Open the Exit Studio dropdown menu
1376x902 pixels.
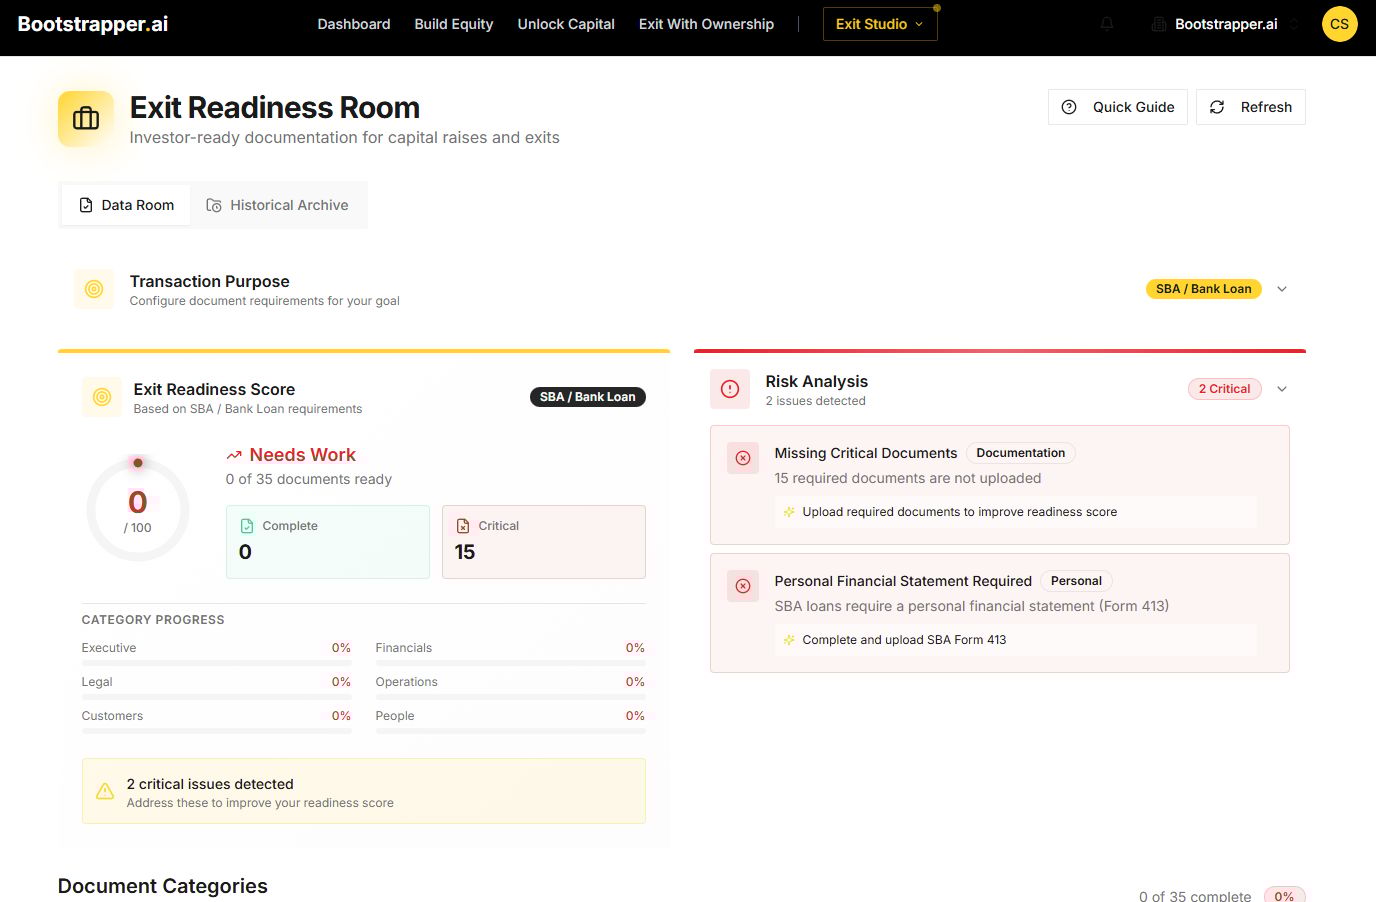pyautogui.click(x=880, y=24)
